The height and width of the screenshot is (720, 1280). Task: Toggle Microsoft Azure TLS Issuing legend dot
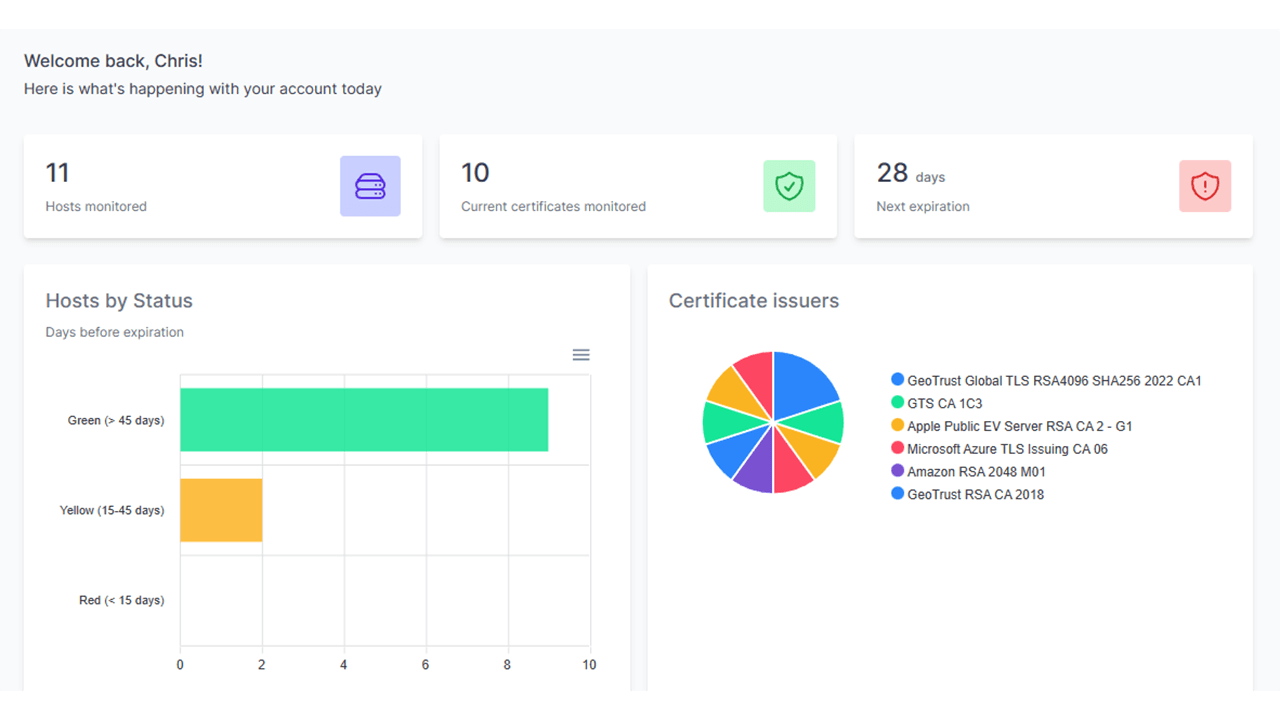click(897, 448)
